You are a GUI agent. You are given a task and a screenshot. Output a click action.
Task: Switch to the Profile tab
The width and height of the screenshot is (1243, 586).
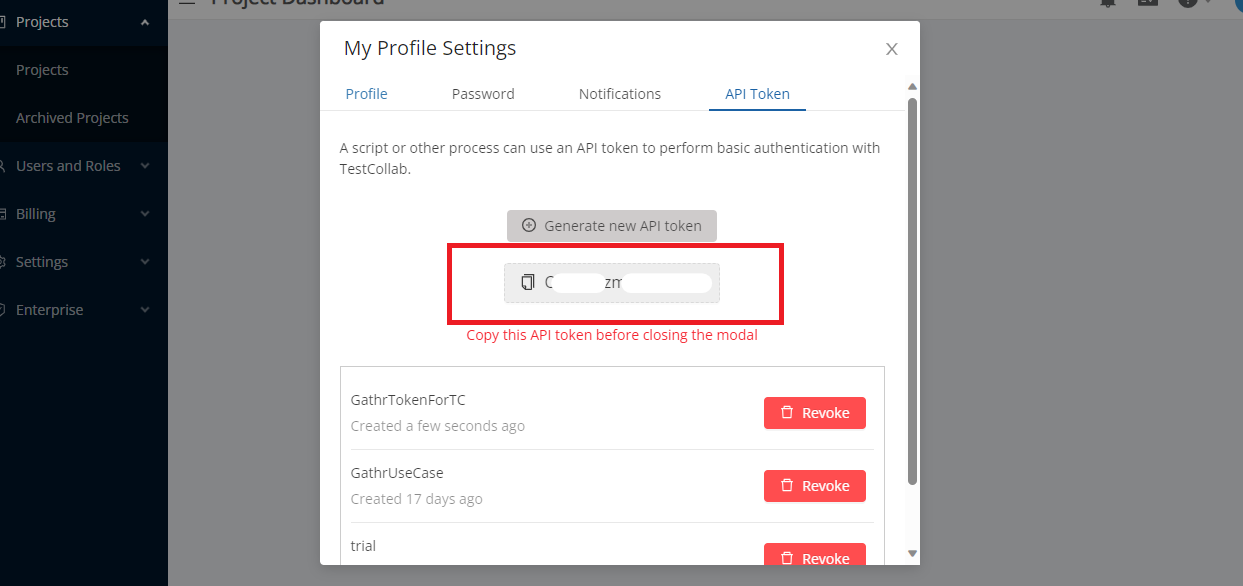point(366,94)
